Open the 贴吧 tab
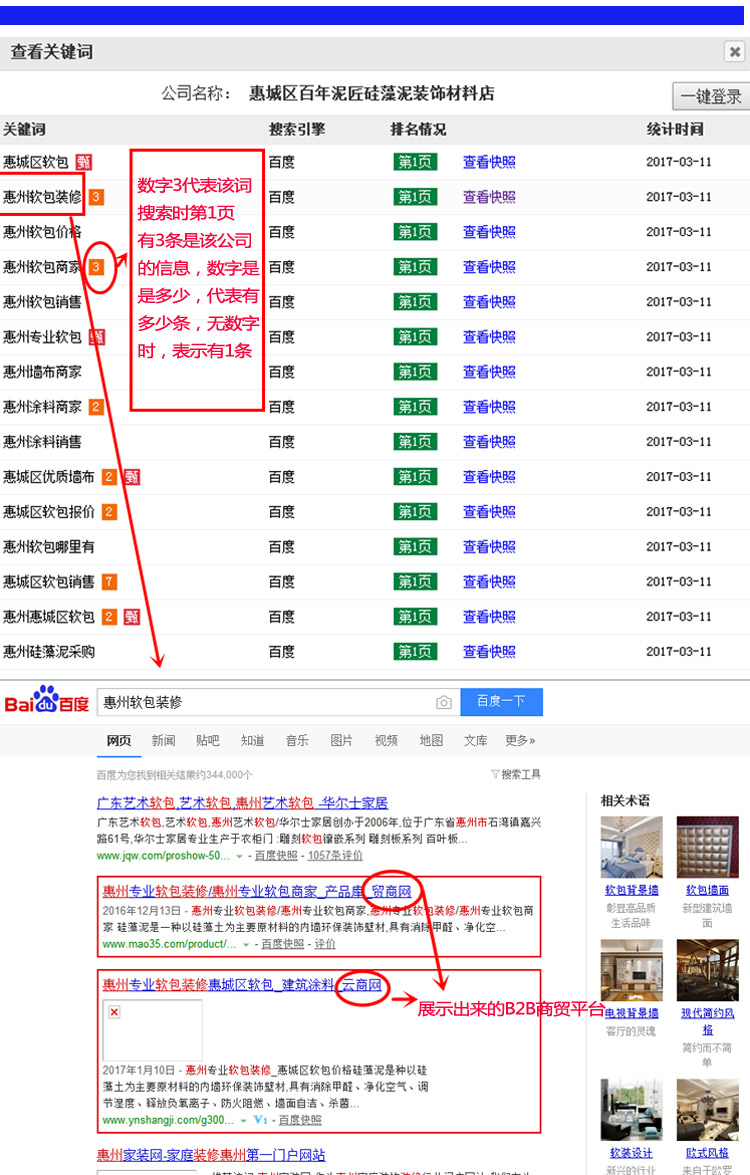The width and height of the screenshot is (750, 1175). click(208, 740)
